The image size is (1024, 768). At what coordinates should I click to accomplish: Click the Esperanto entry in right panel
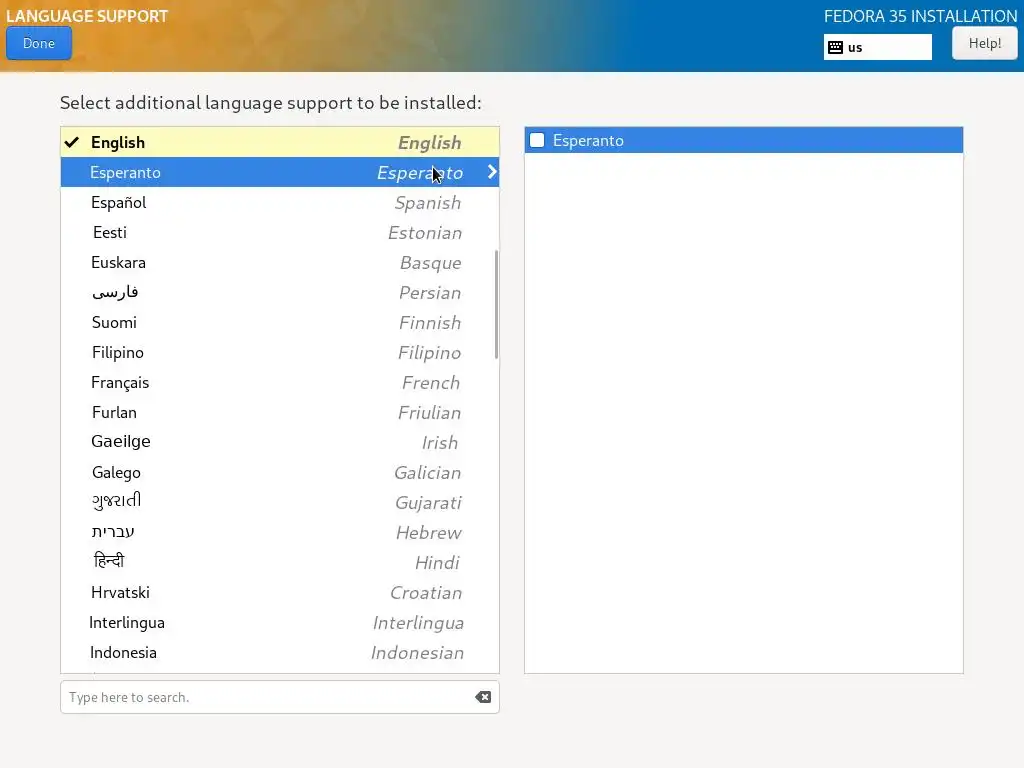coord(743,140)
